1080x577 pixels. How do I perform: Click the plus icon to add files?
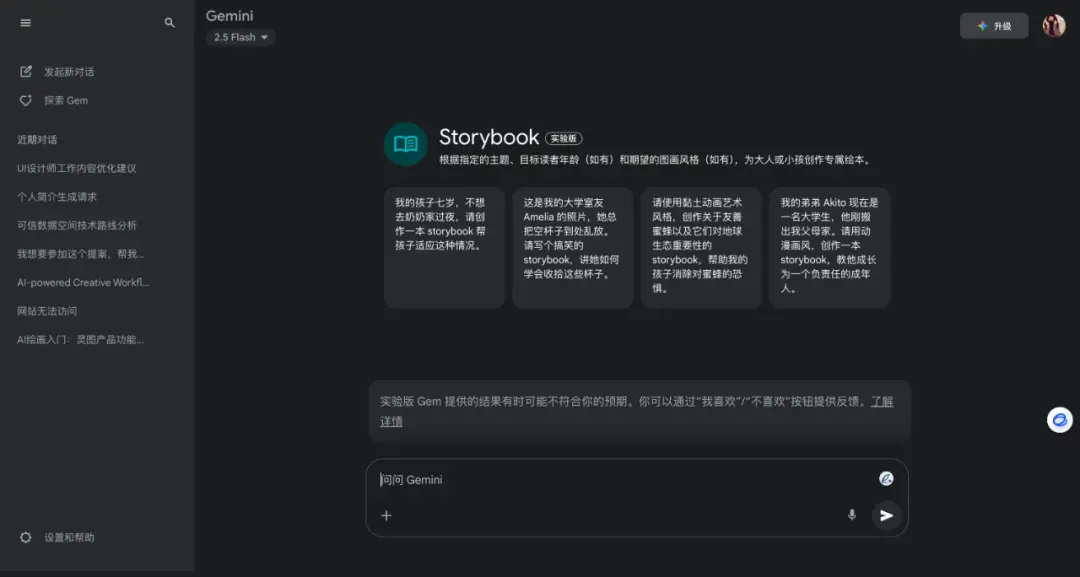pyautogui.click(x=386, y=515)
